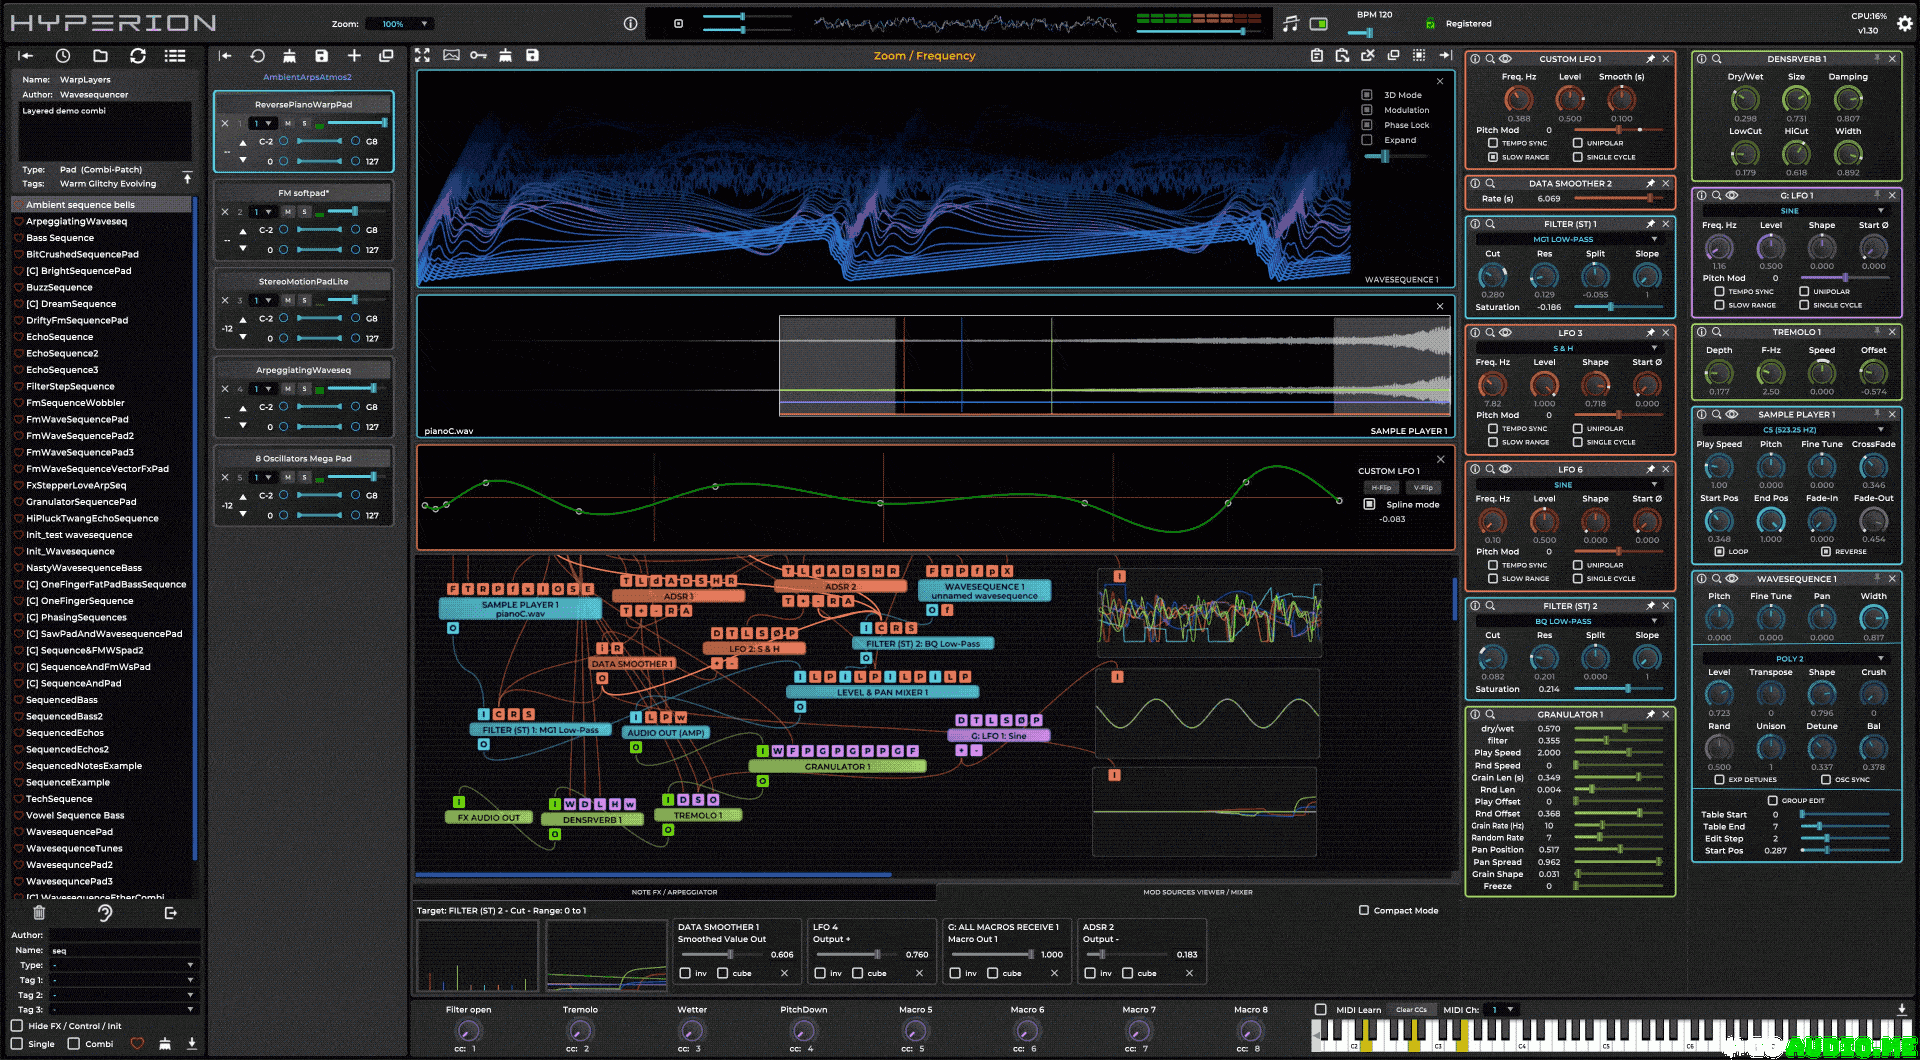Select the 8 Oscillators Mega Pad layer
Viewport: 1920px width, 1060px height.
point(303,458)
